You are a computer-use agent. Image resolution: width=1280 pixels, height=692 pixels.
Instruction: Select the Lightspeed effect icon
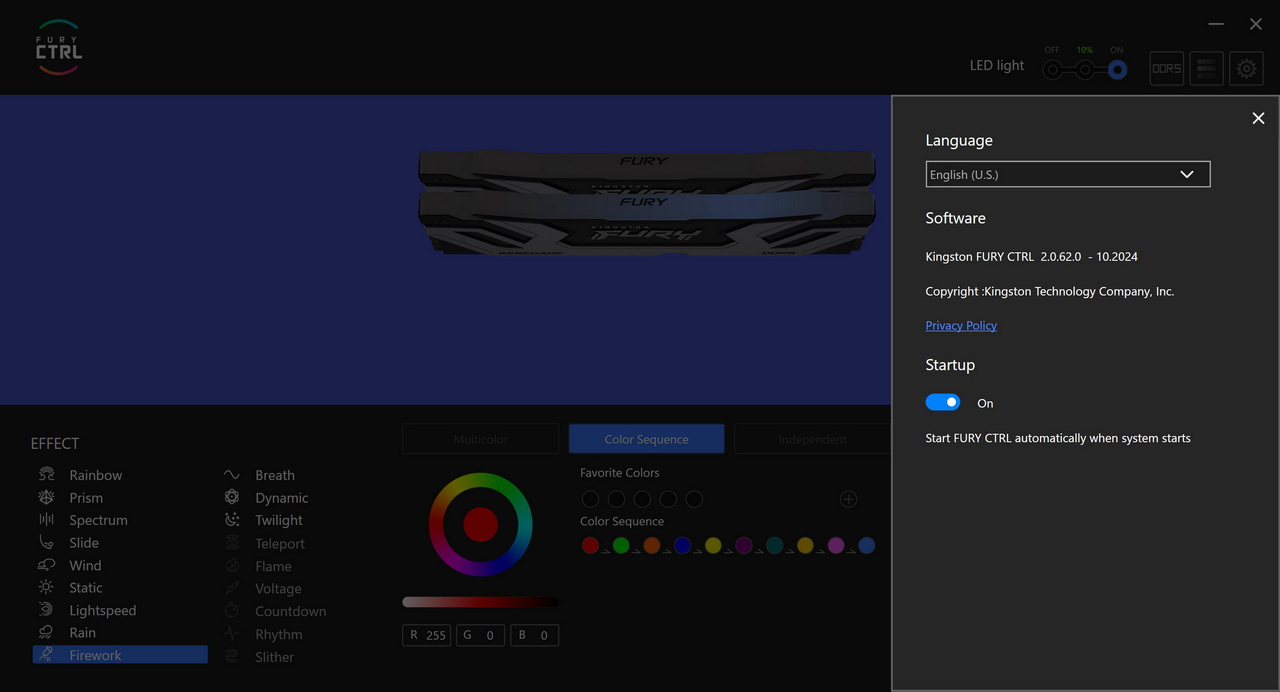[46, 610]
